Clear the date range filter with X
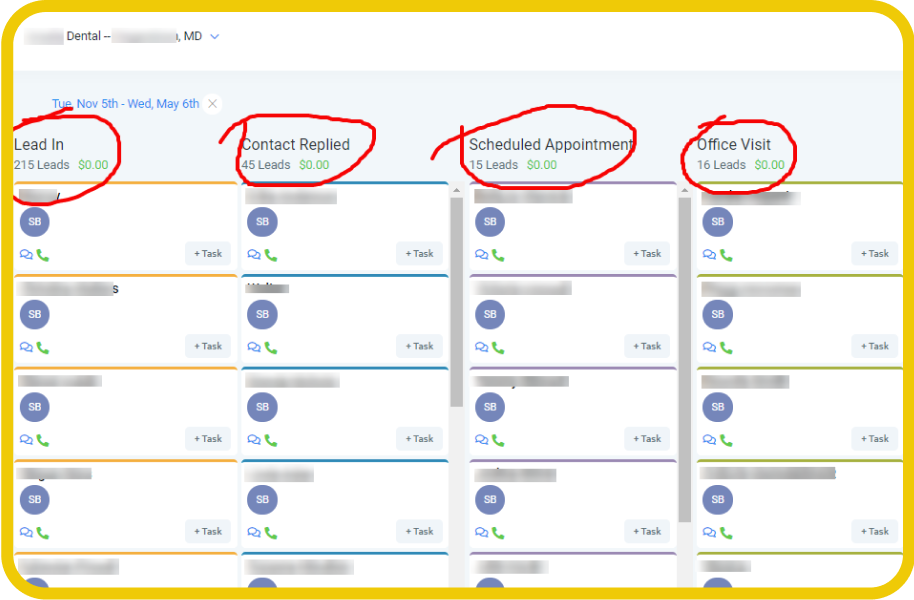The image size is (914, 600). (x=212, y=104)
